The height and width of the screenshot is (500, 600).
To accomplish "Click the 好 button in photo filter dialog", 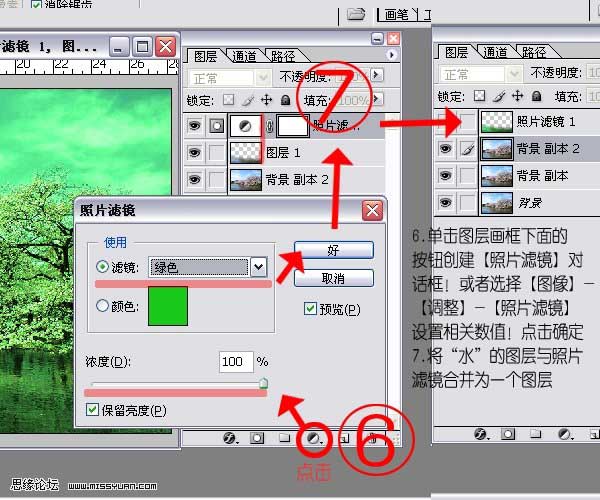I will (x=334, y=250).
